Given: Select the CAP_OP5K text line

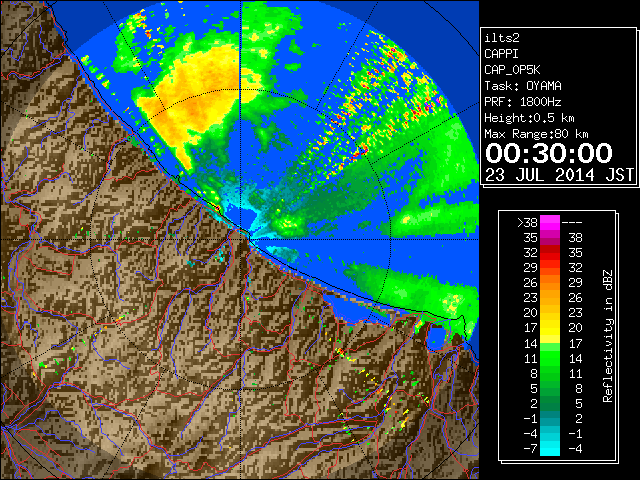Looking at the screenshot, I should pyautogui.click(x=512, y=70).
